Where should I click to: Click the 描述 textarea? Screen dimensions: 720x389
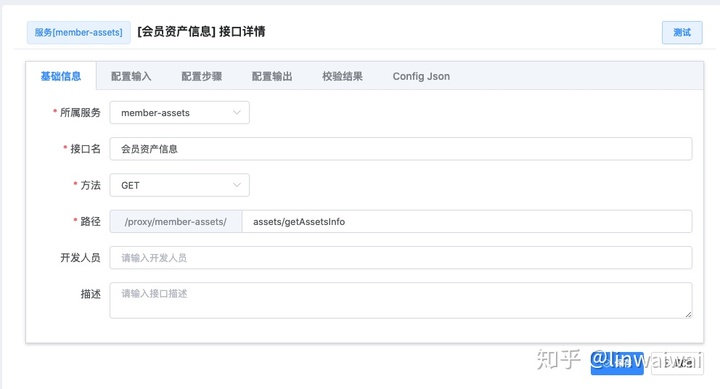[x=400, y=300]
